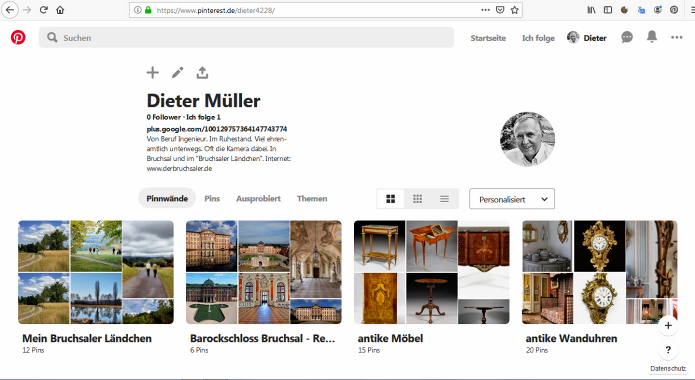Click the Dieter Müller name heading

pos(203,101)
